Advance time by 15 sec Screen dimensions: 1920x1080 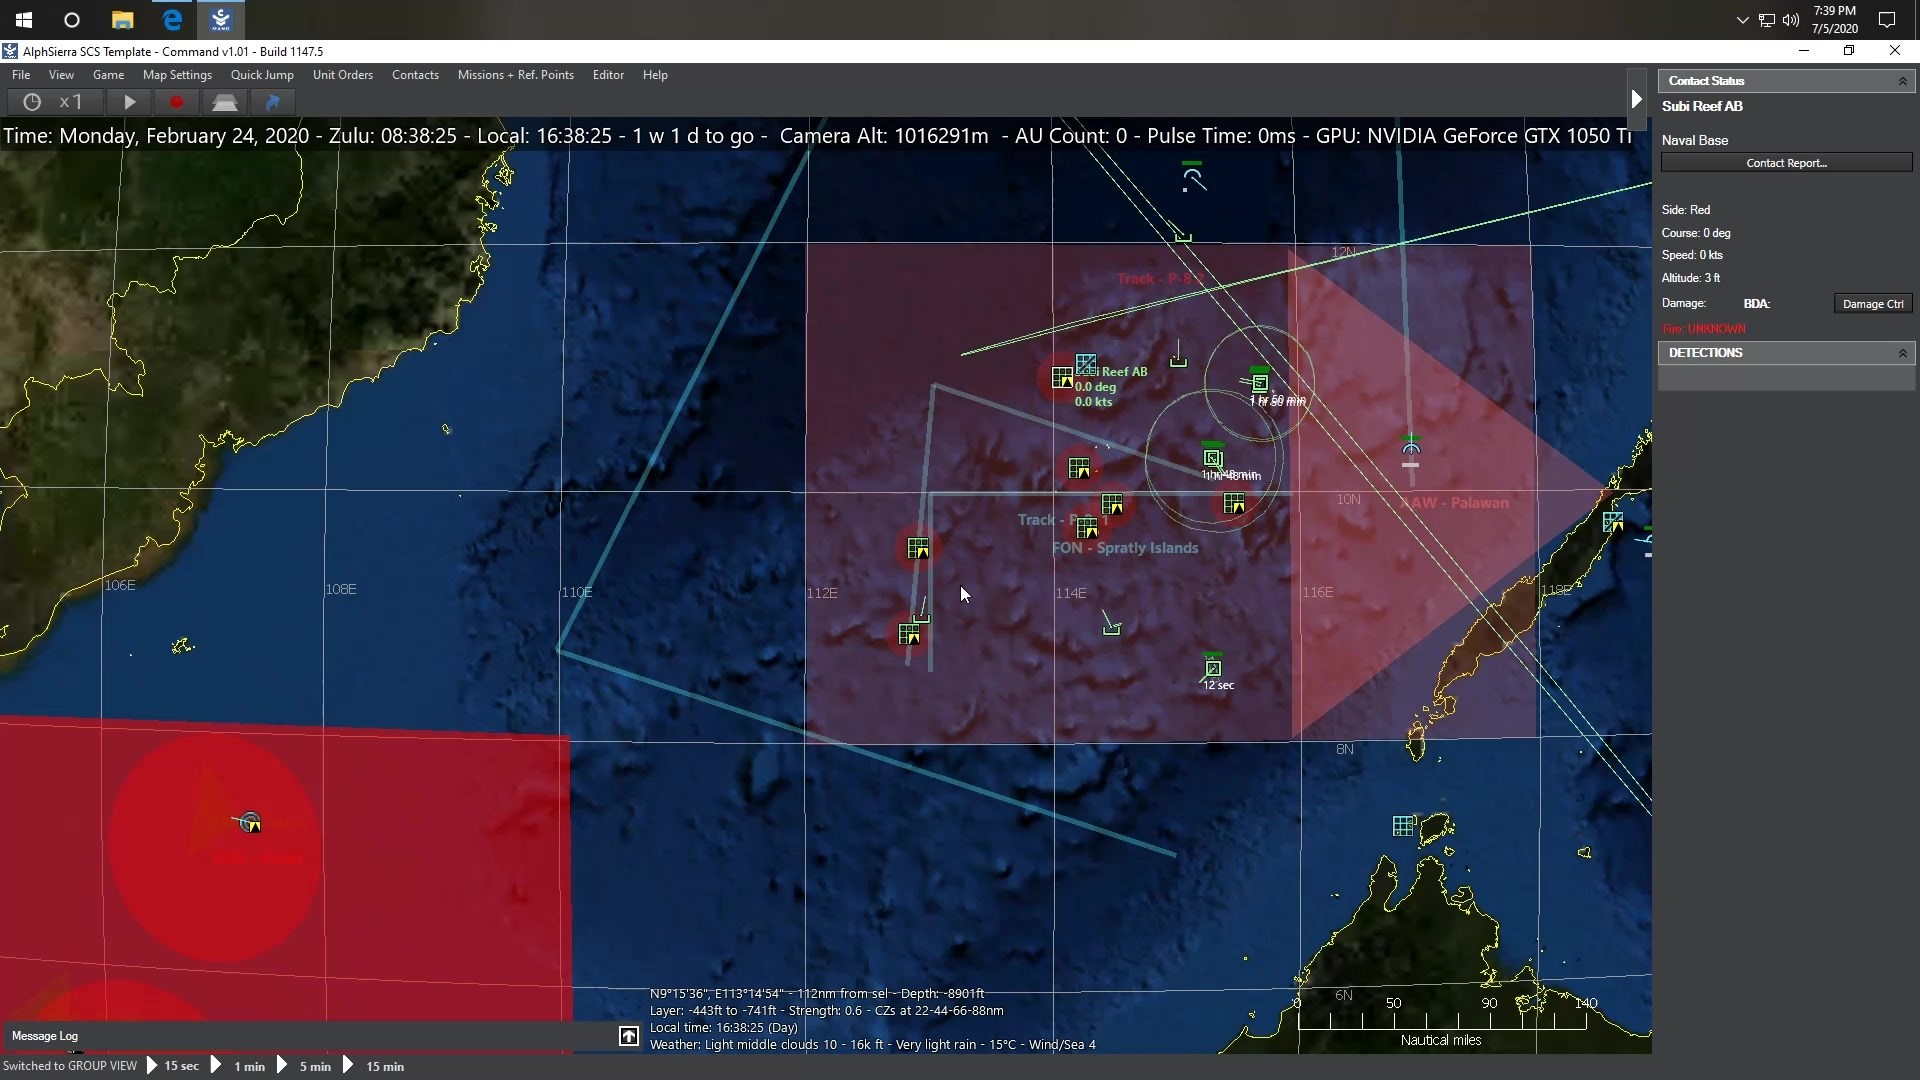pyautogui.click(x=173, y=1066)
